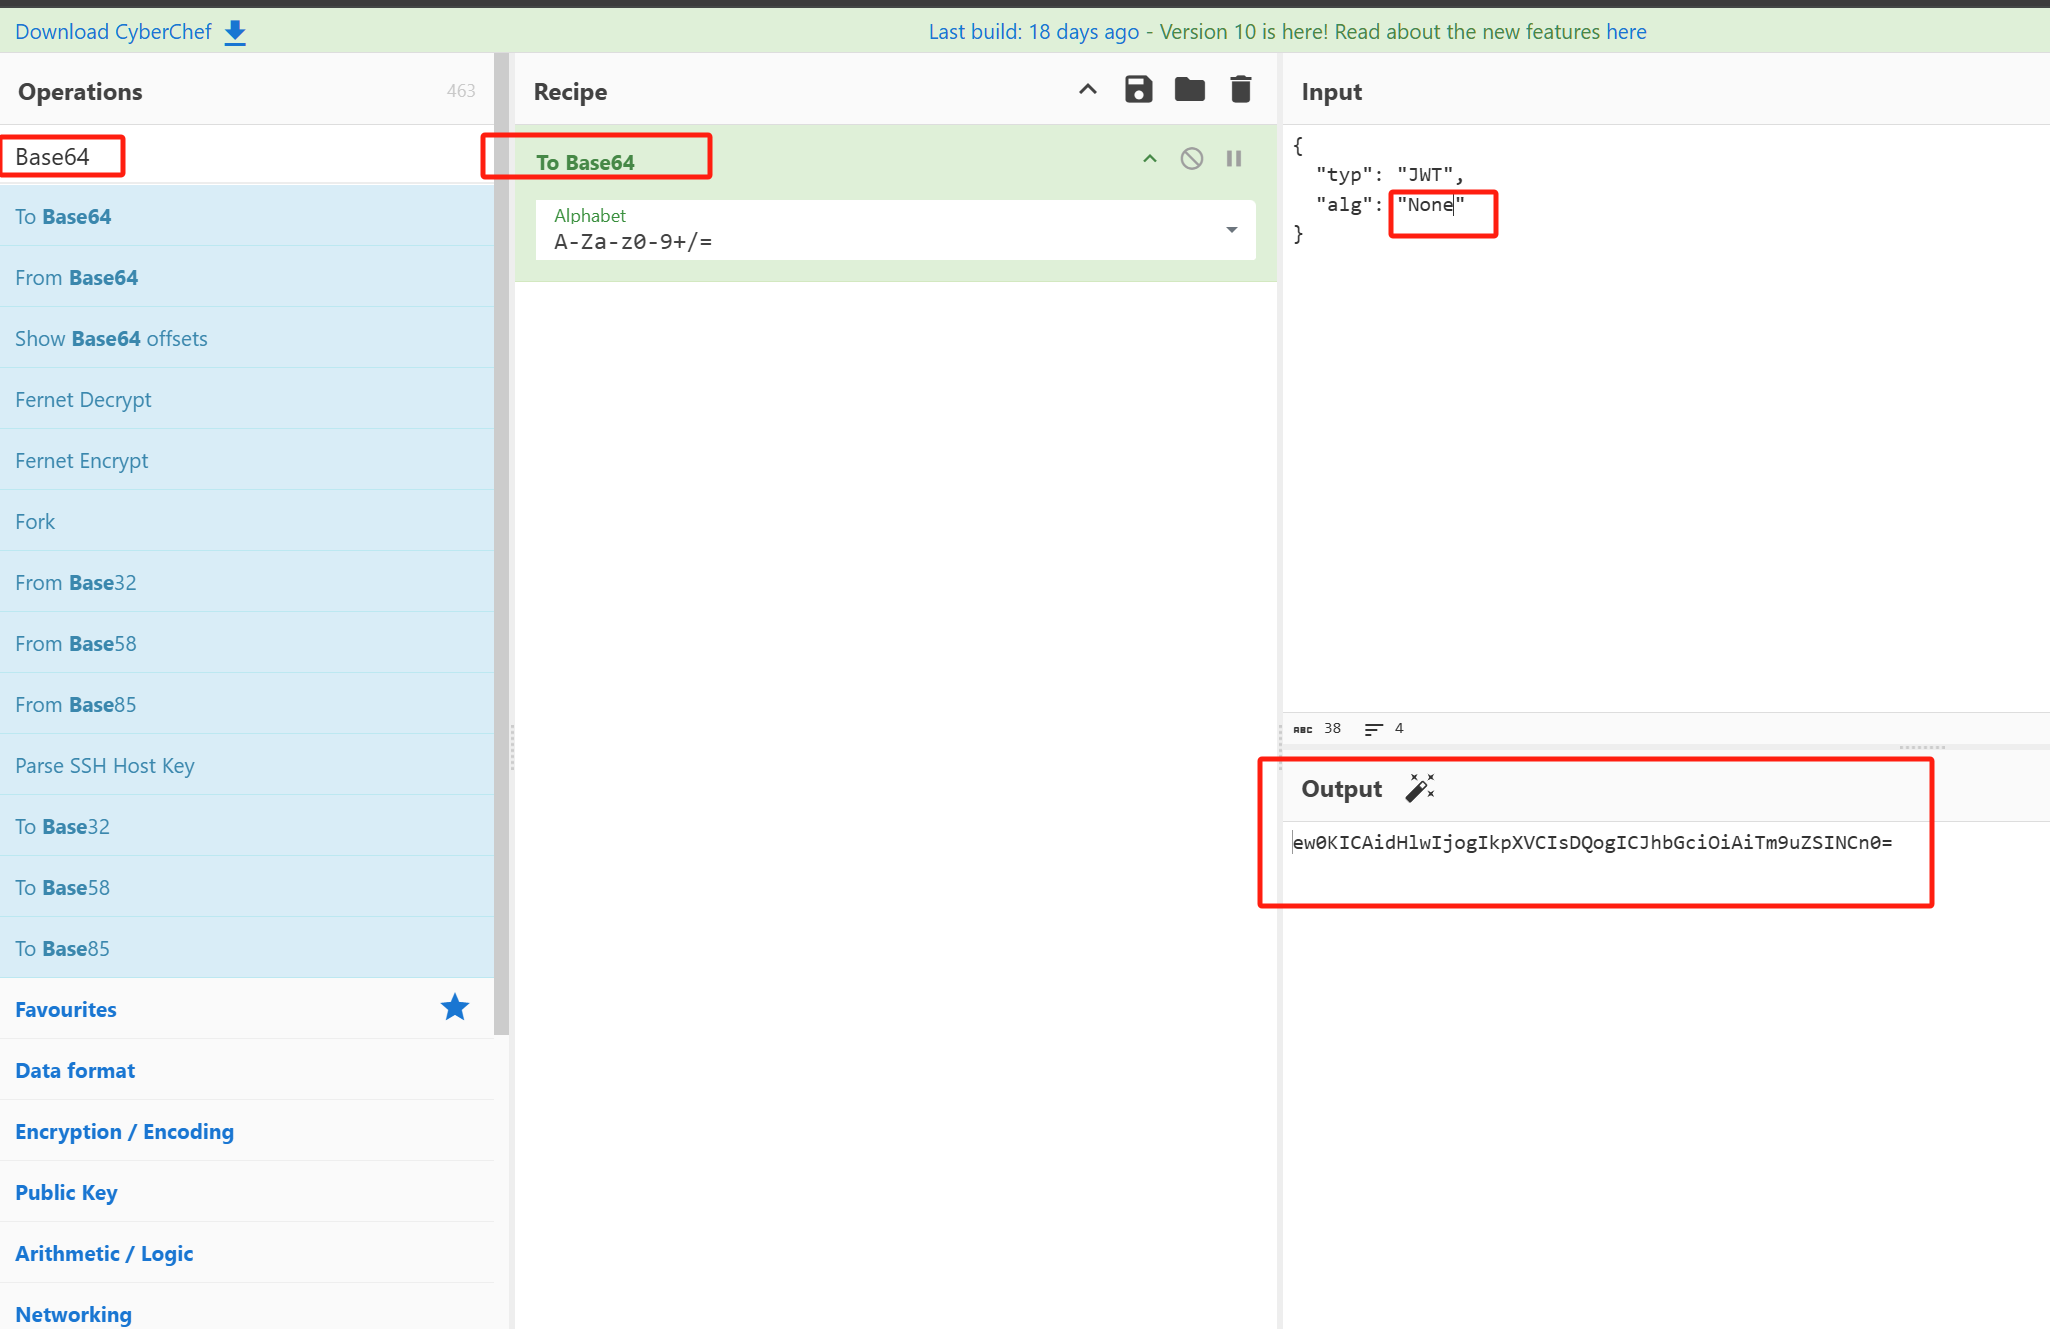The image size is (2050, 1329).
Task: Toggle breakpoint on the To Base64 step
Action: click(1234, 159)
